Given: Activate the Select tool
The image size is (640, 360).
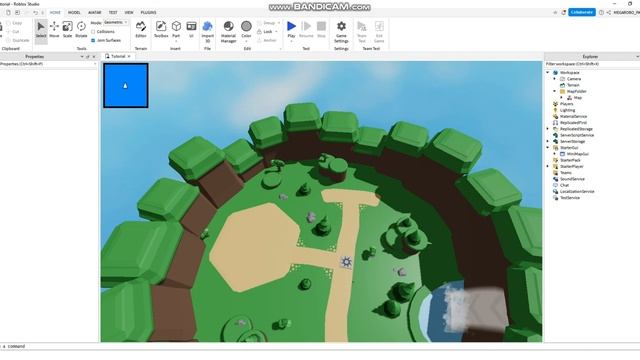Looking at the screenshot, I should click(41, 30).
